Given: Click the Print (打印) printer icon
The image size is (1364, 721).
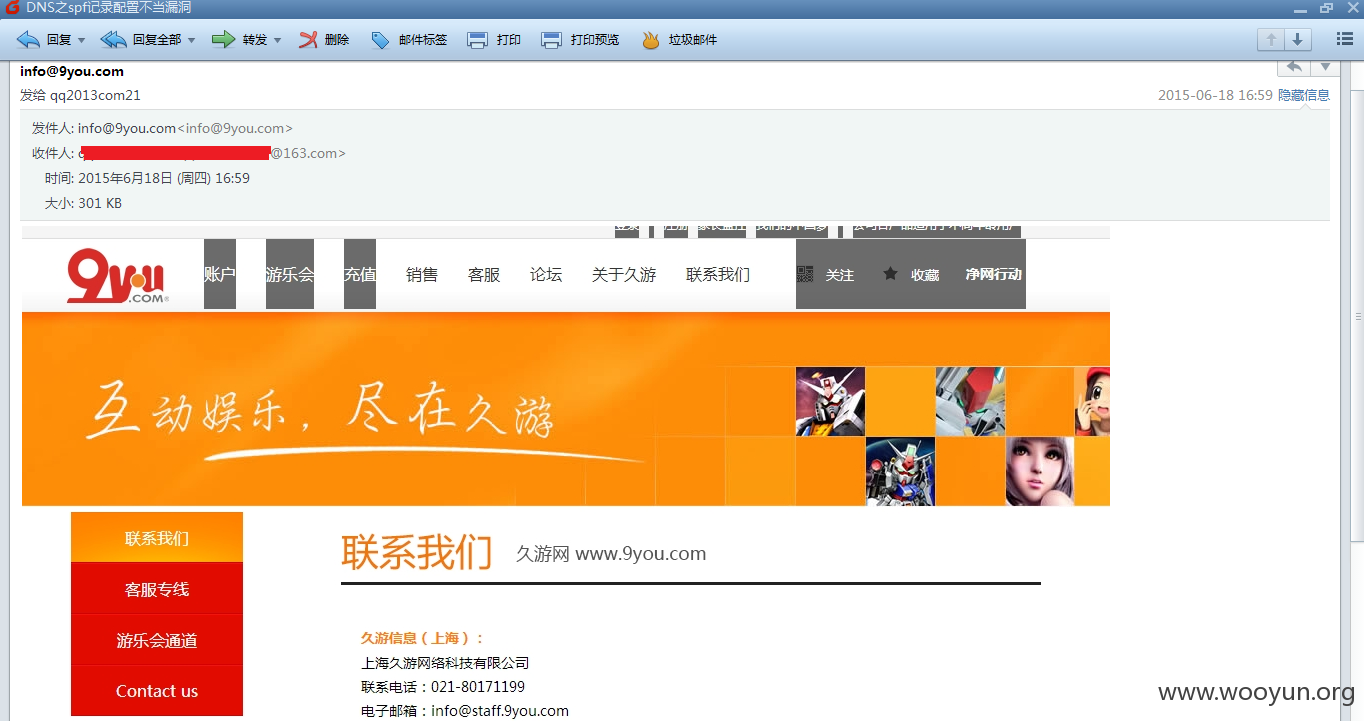Looking at the screenshot, I should click(478, 40).
